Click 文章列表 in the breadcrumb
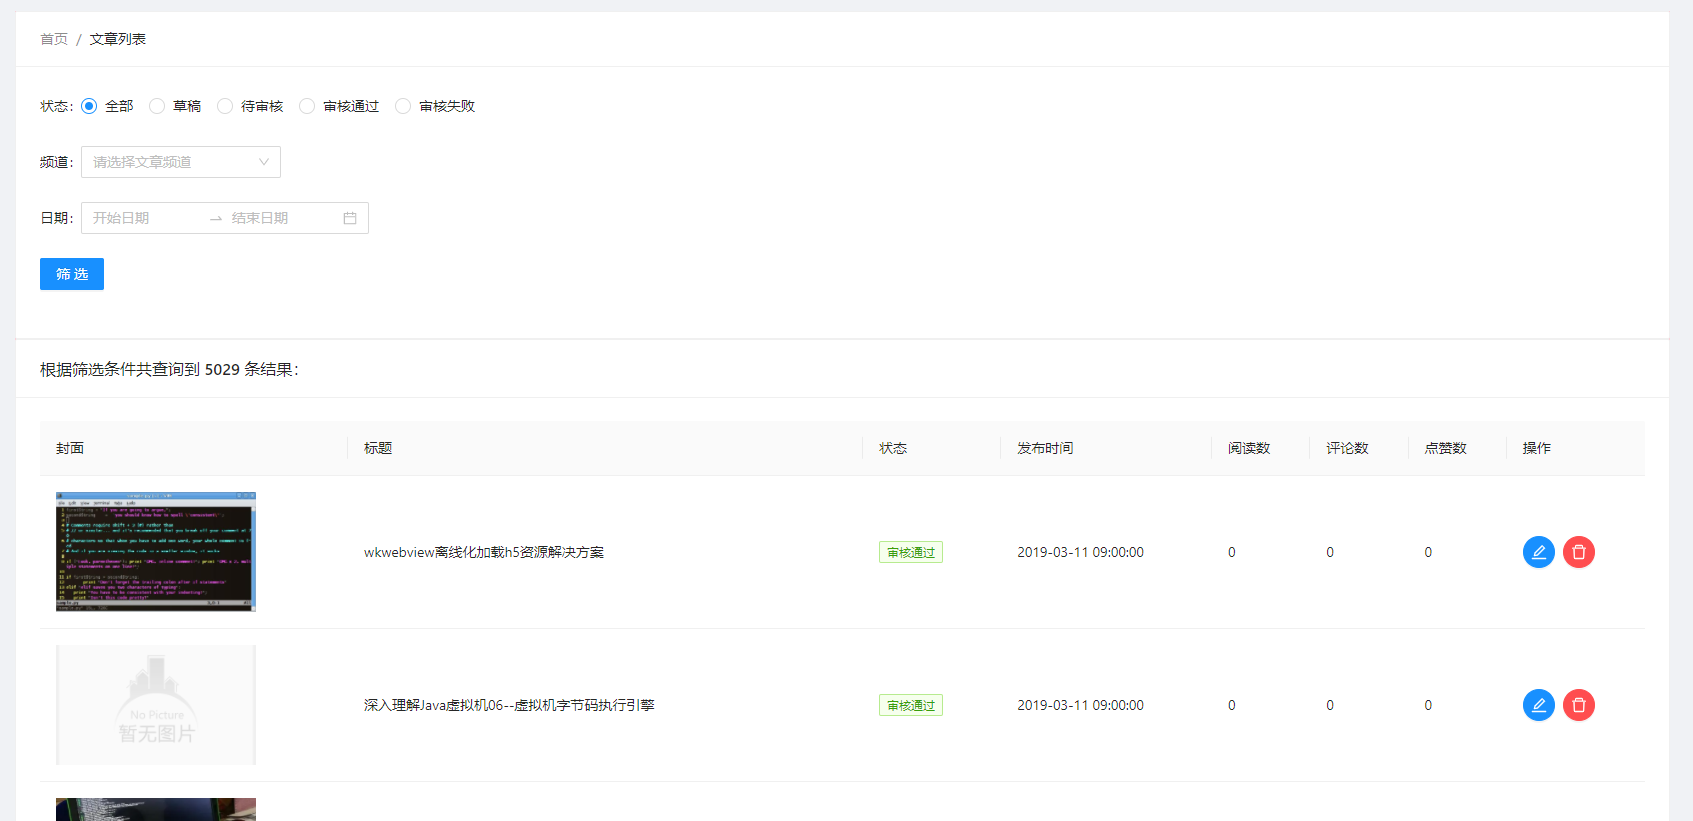Viewport: 1693px width, 821px height. (x=118, y=39)
